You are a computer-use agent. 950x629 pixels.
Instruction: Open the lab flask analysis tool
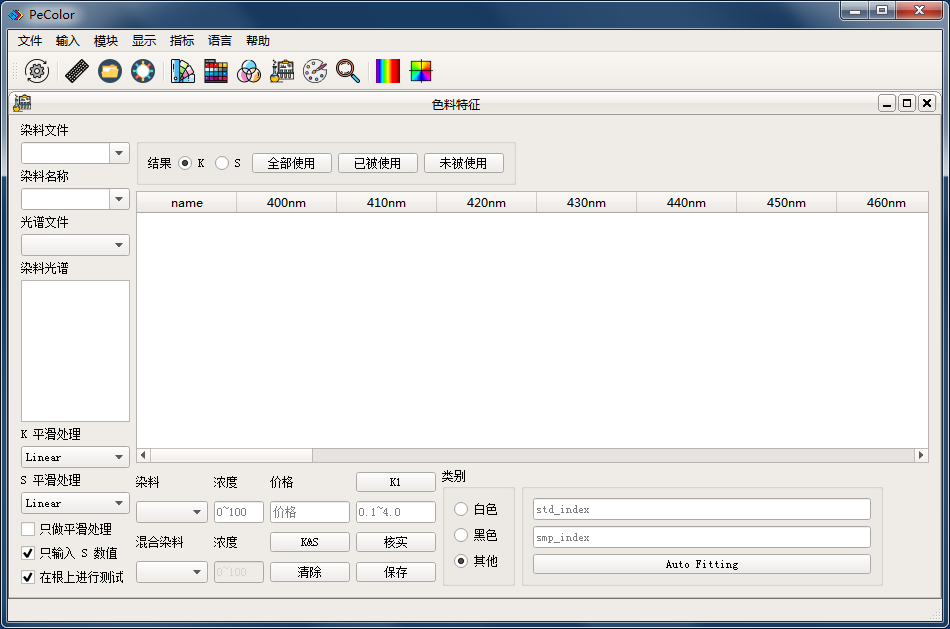pyautogui.click(x=282, y=71)
